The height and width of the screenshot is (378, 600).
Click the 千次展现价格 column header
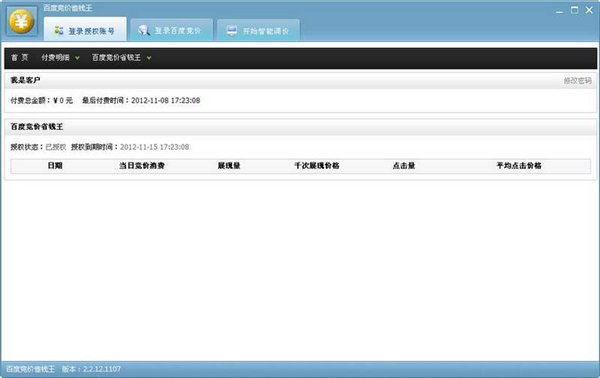[x=317, y=166]
